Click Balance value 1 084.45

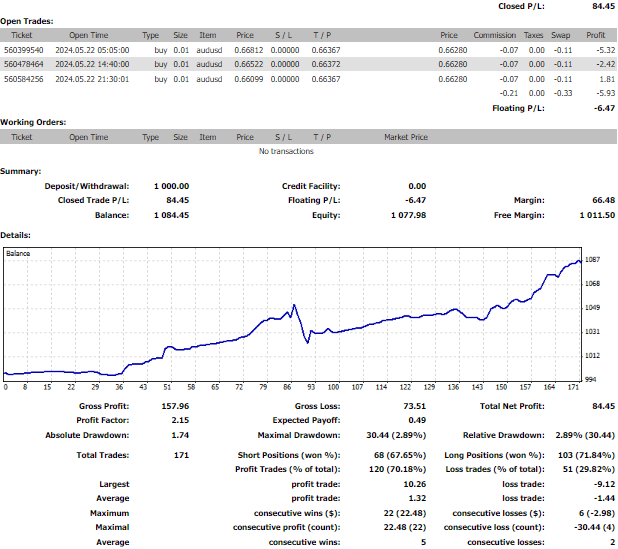coord(171,215)
